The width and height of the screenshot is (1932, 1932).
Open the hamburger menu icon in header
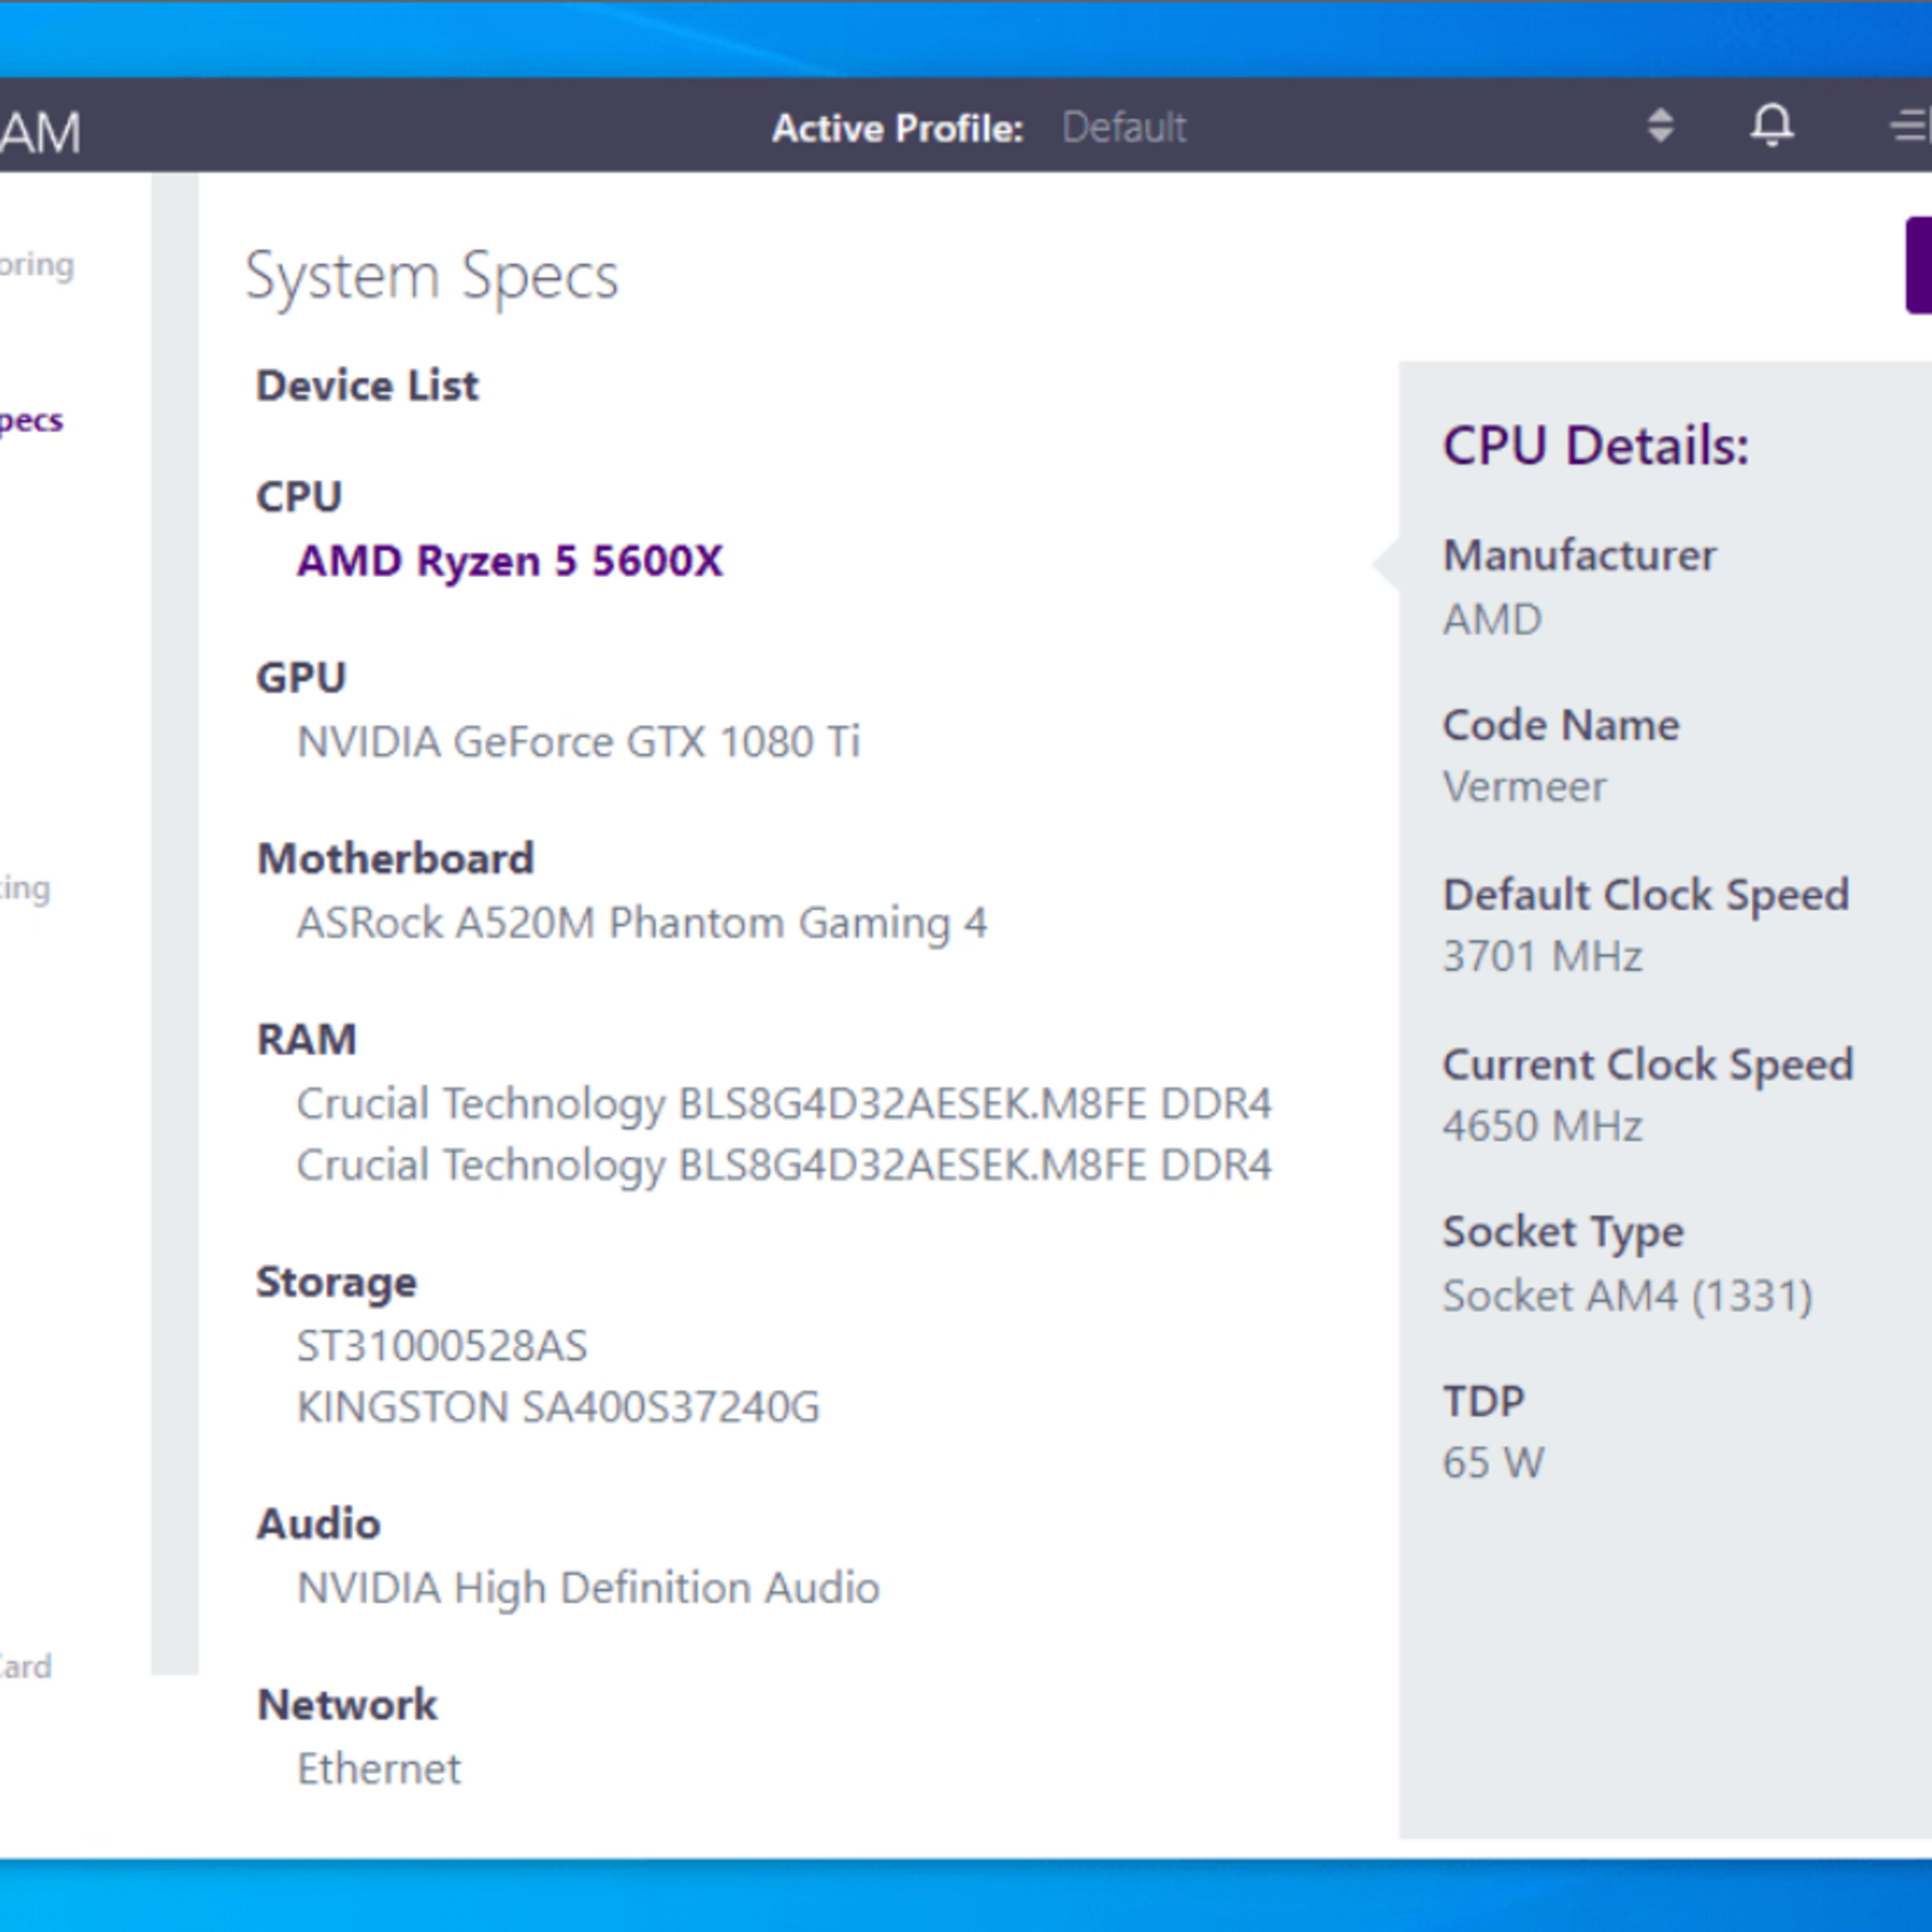click(1910, 126)
